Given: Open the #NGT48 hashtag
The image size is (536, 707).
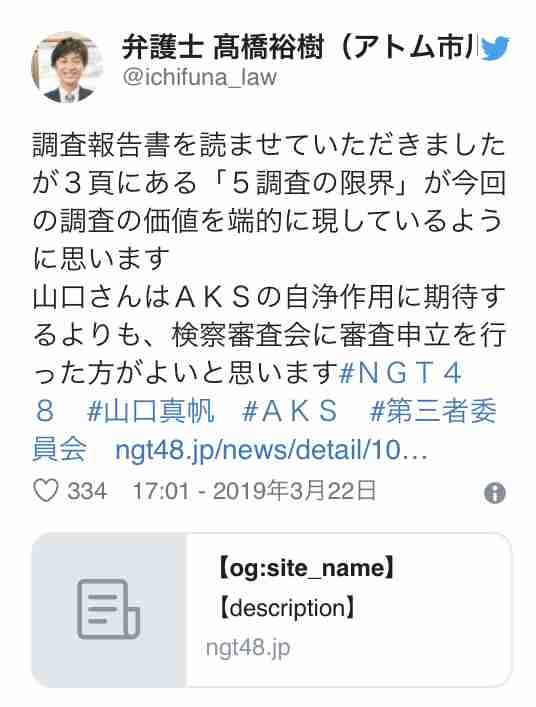Looking at the screenshot, I should click(400, 373).
